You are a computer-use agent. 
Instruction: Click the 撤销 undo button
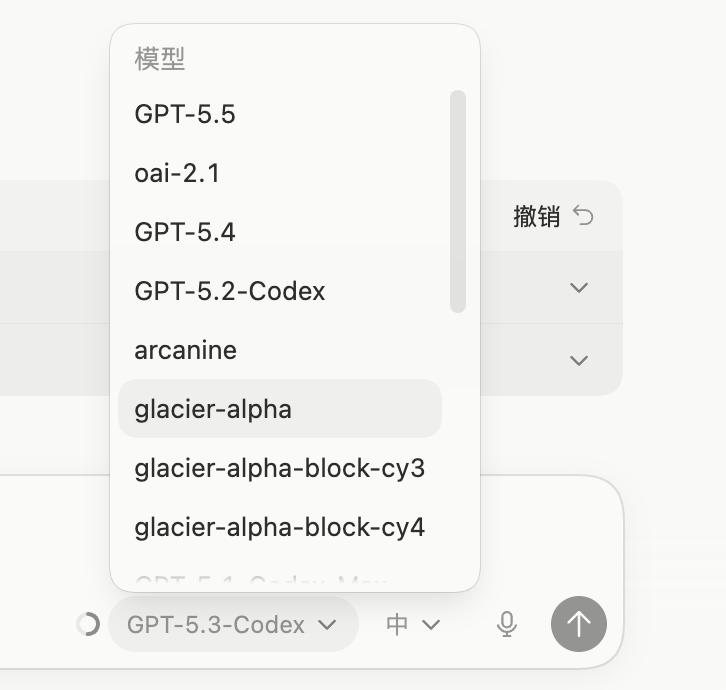point(553,216)
